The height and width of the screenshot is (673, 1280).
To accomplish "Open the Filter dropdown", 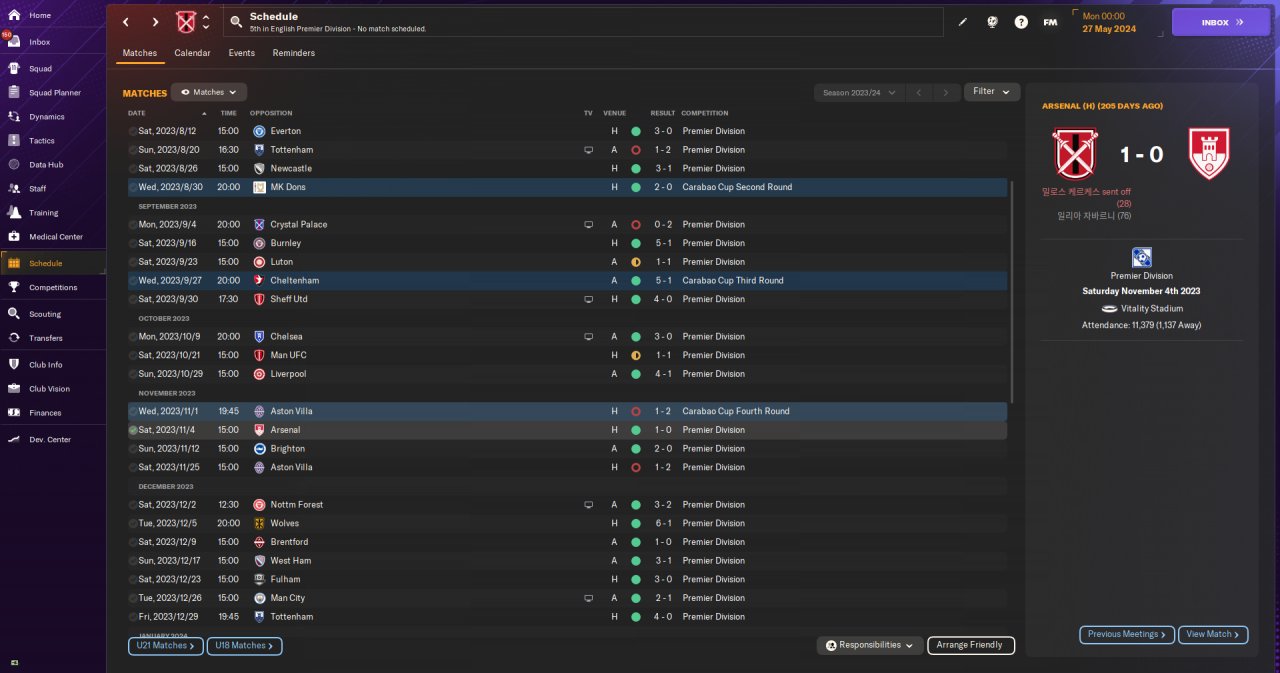I will [992, 91].
